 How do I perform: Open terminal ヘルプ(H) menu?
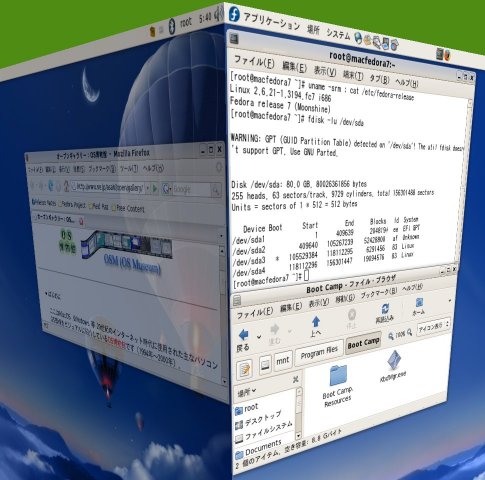tap(407, 83)
